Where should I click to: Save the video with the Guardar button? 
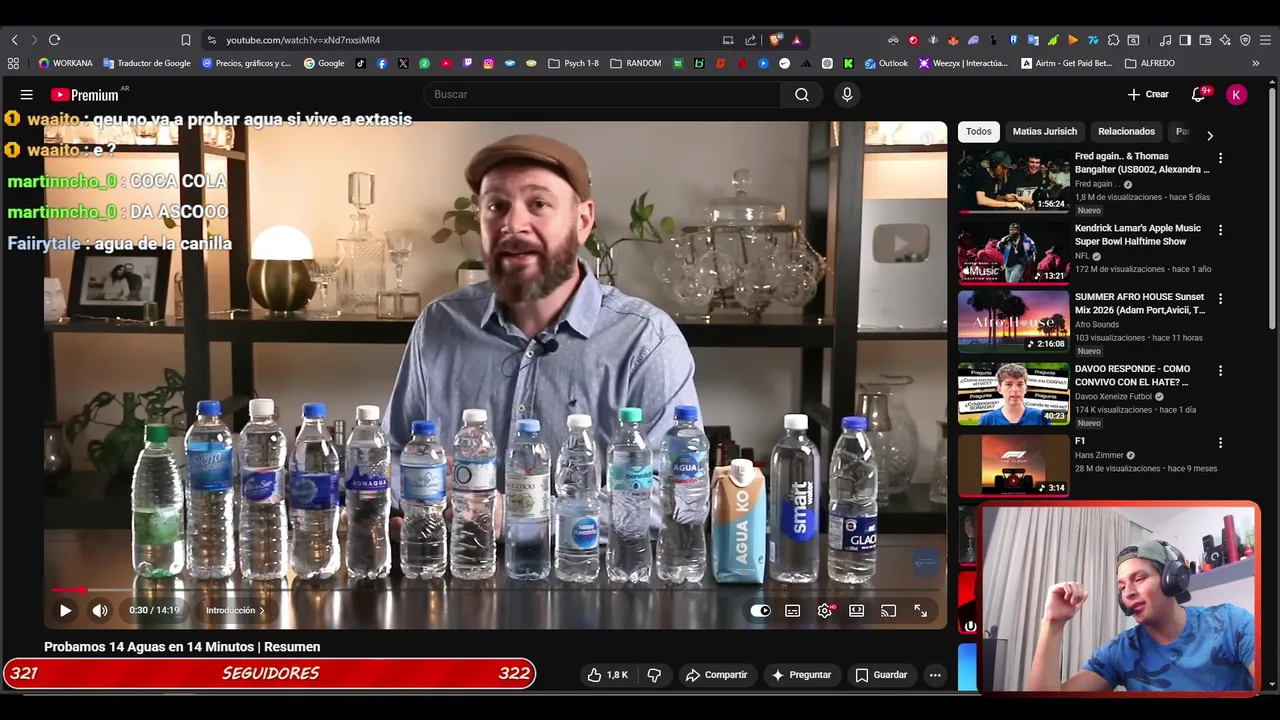coord(881,675)
